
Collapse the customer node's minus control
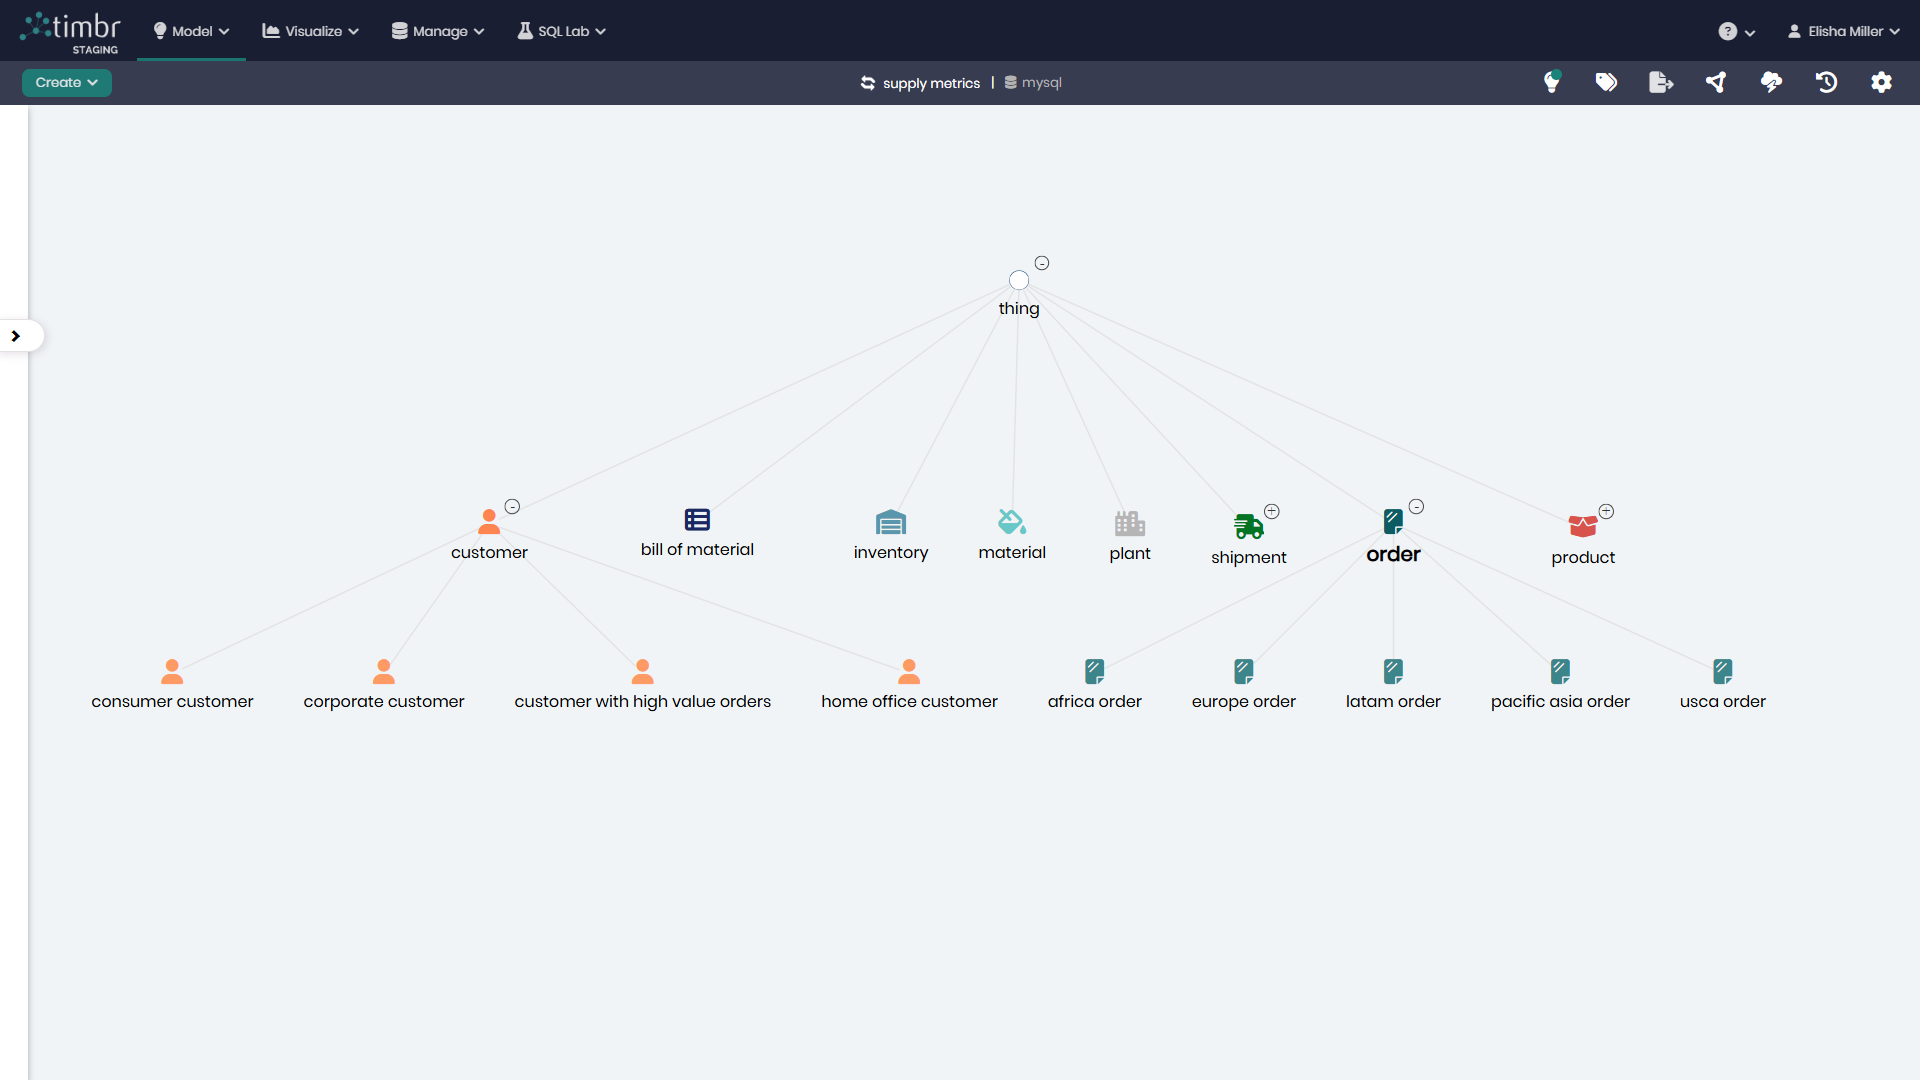click(x=512, y=506)
